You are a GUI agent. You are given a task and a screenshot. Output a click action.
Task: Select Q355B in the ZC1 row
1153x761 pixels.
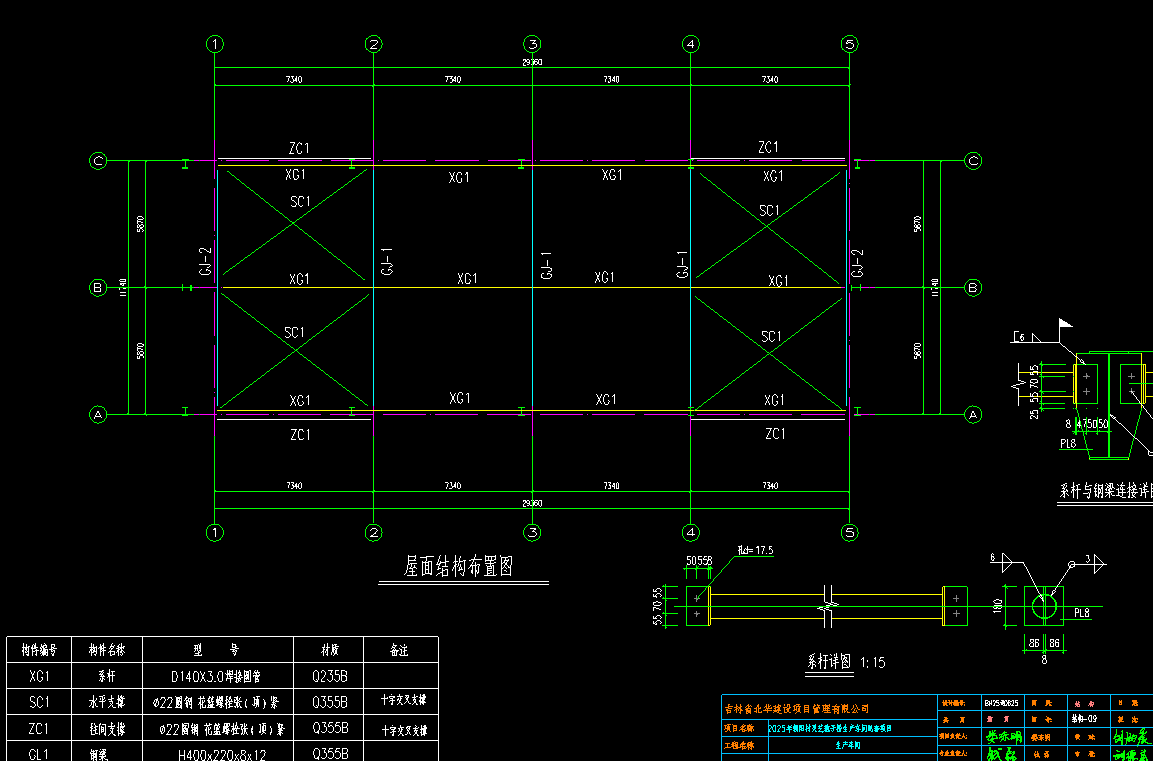coord(329,729)
